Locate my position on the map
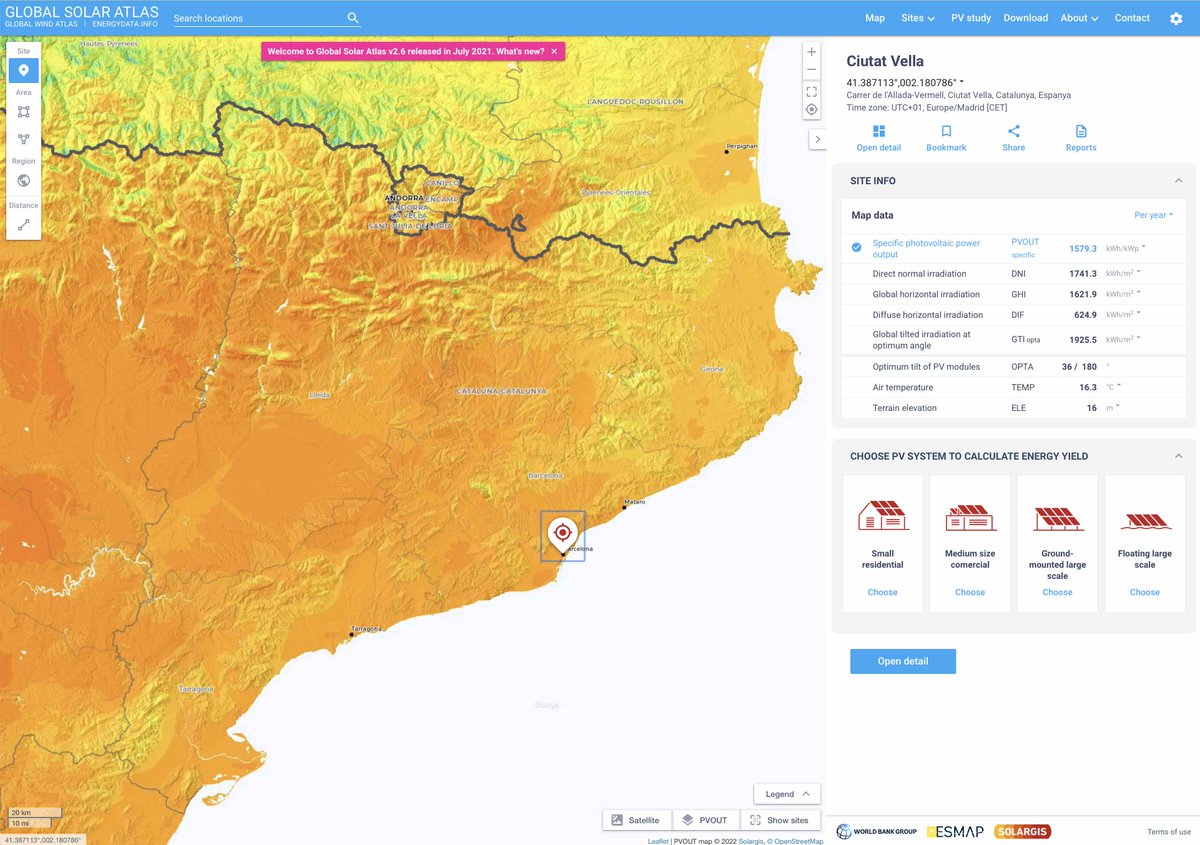This screenshot has height=845, width=1200. [811, 109]
